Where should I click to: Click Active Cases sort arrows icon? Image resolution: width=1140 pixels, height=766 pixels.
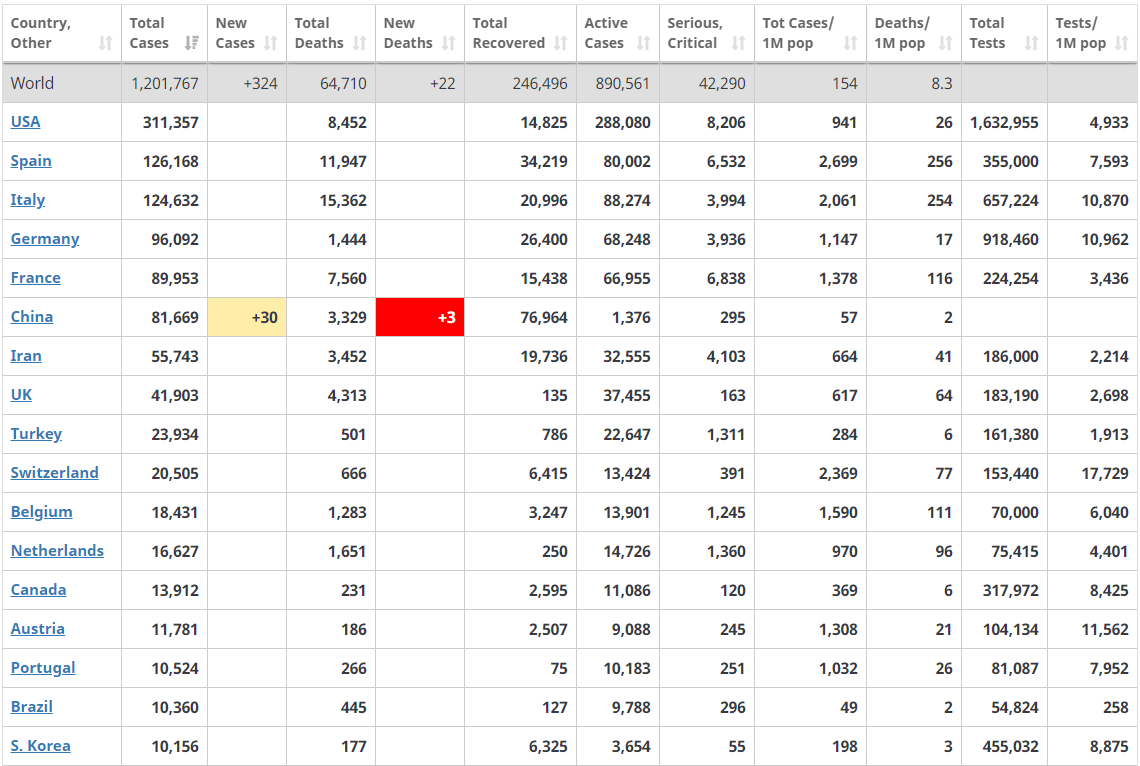(644, 43)
